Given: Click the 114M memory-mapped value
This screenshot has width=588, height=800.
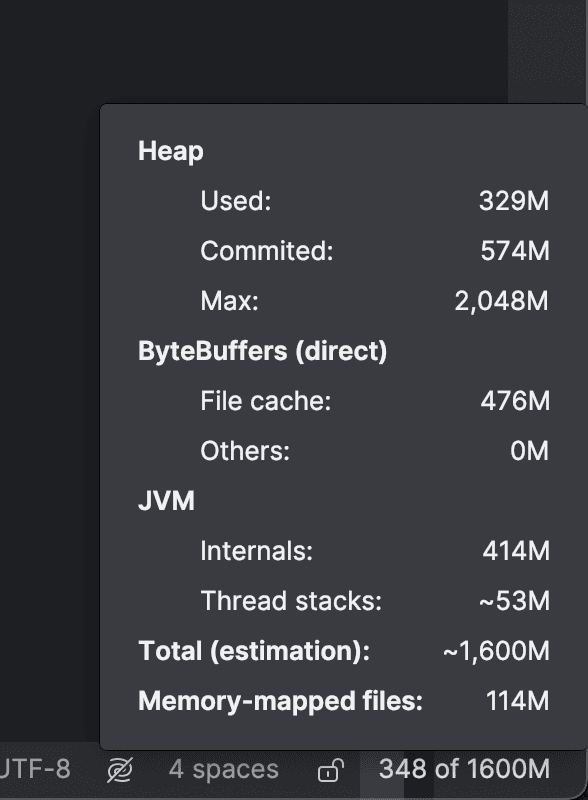Looking at the screenshot, I should tap(518, 701).
